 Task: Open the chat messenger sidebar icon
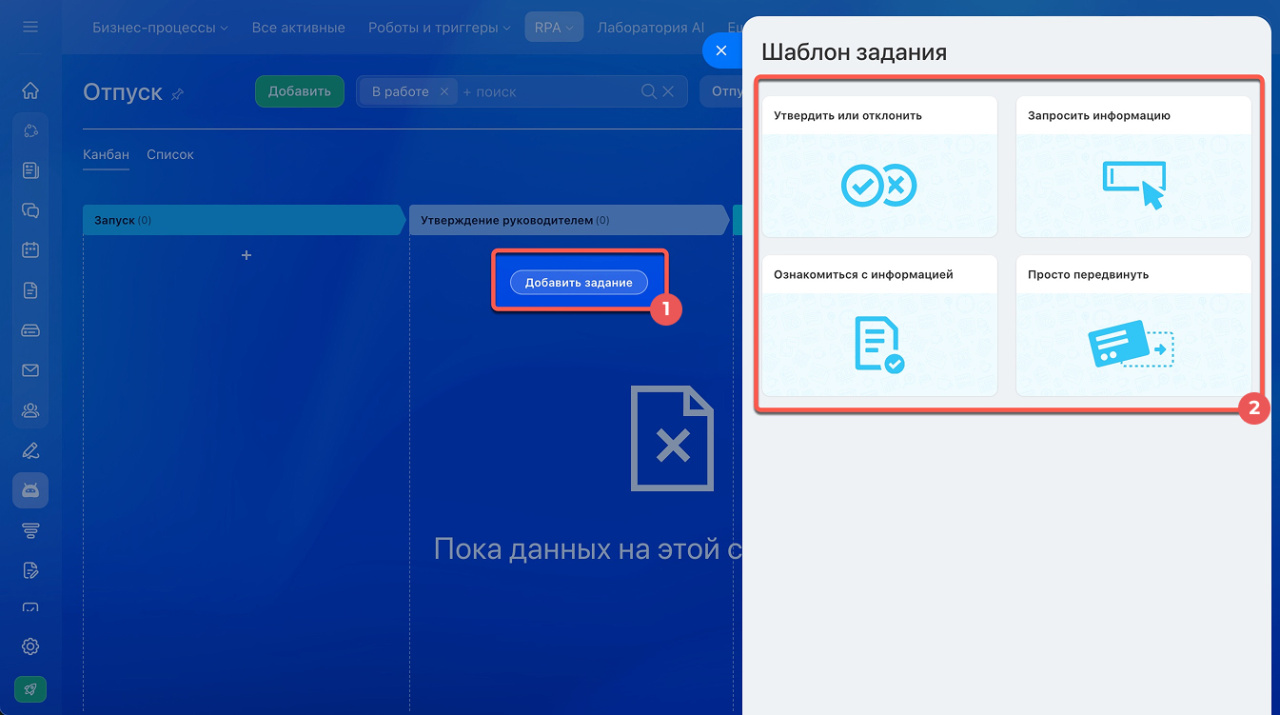30,211
